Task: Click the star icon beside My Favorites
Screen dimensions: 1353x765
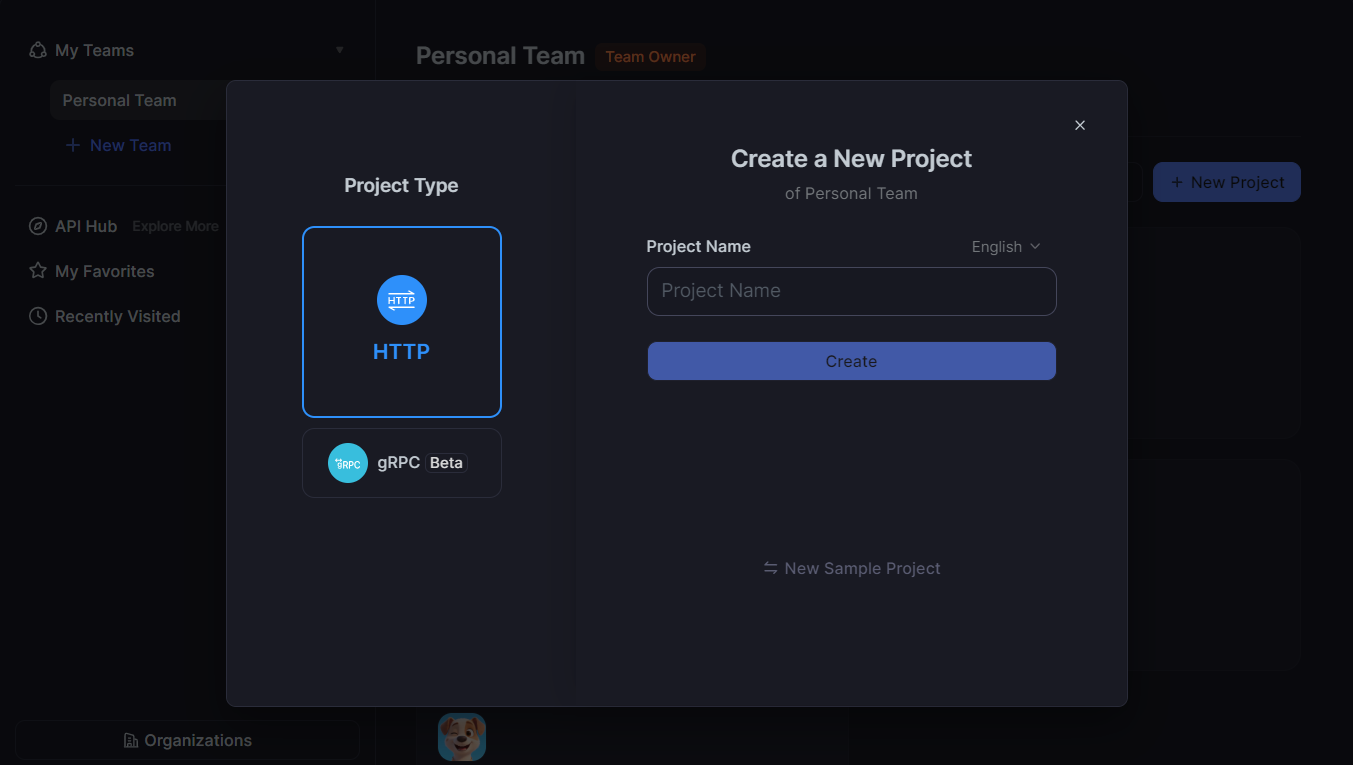Action: pos(36,271)
